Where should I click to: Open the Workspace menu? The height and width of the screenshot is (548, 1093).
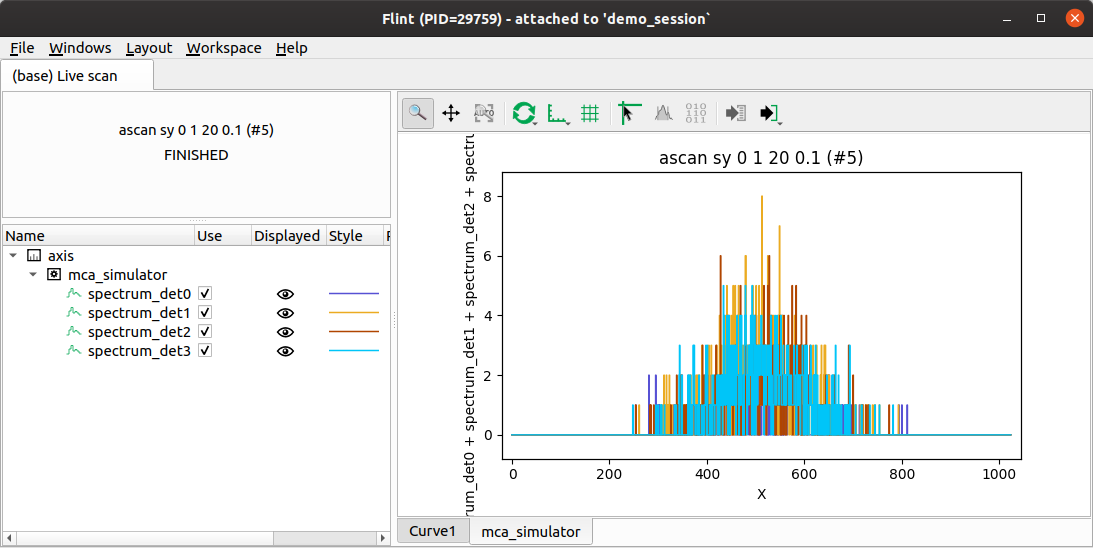pos(224,48)
